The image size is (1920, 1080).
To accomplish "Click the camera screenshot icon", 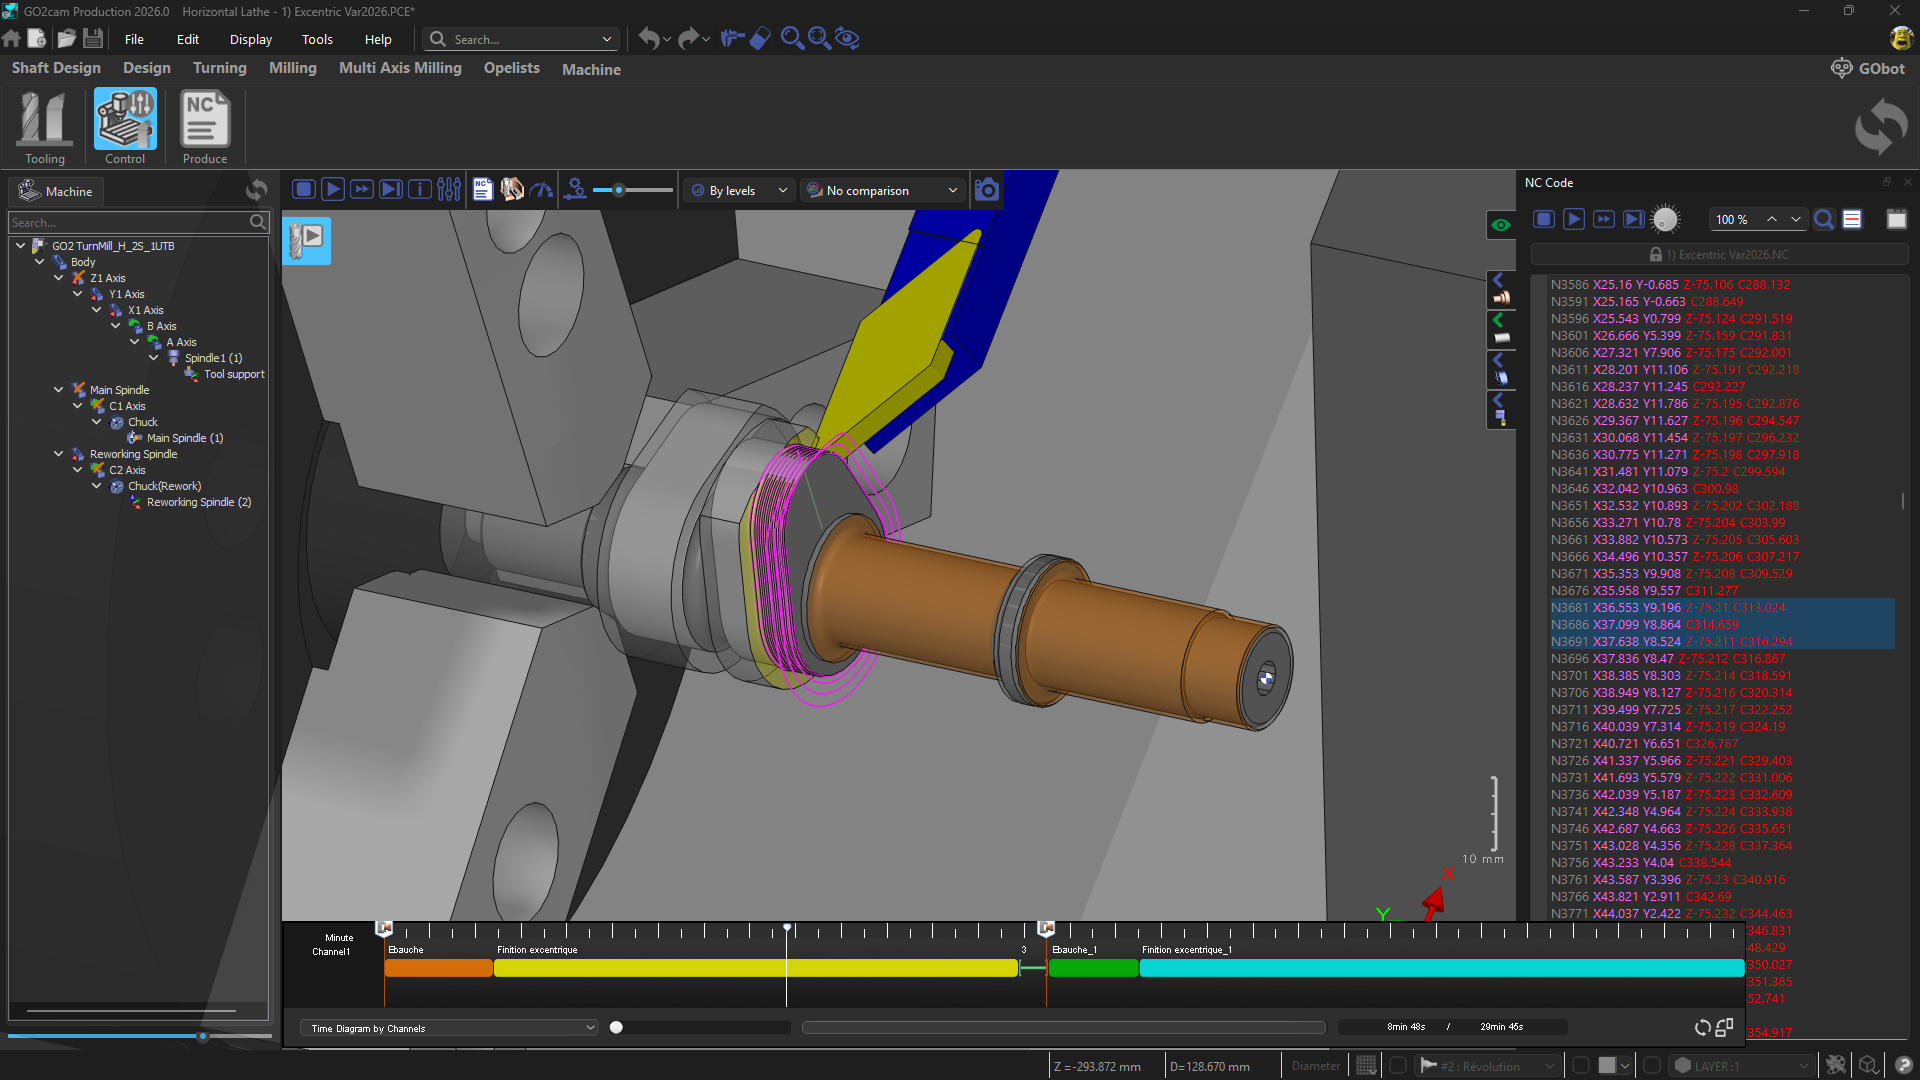I will coord(986,190).
